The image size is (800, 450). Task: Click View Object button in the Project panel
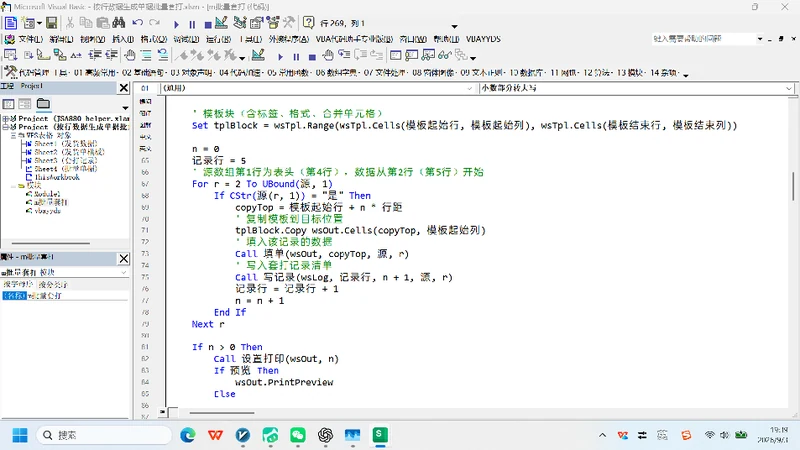point(24,104)
